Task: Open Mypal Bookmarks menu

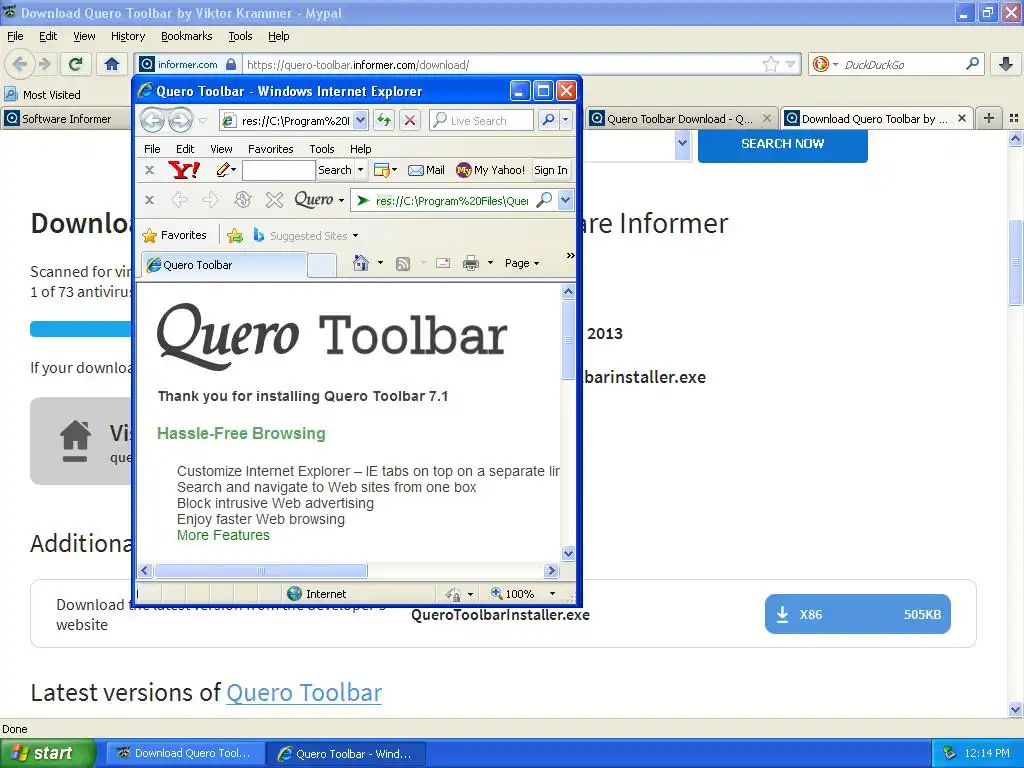Action: point(187,36)
